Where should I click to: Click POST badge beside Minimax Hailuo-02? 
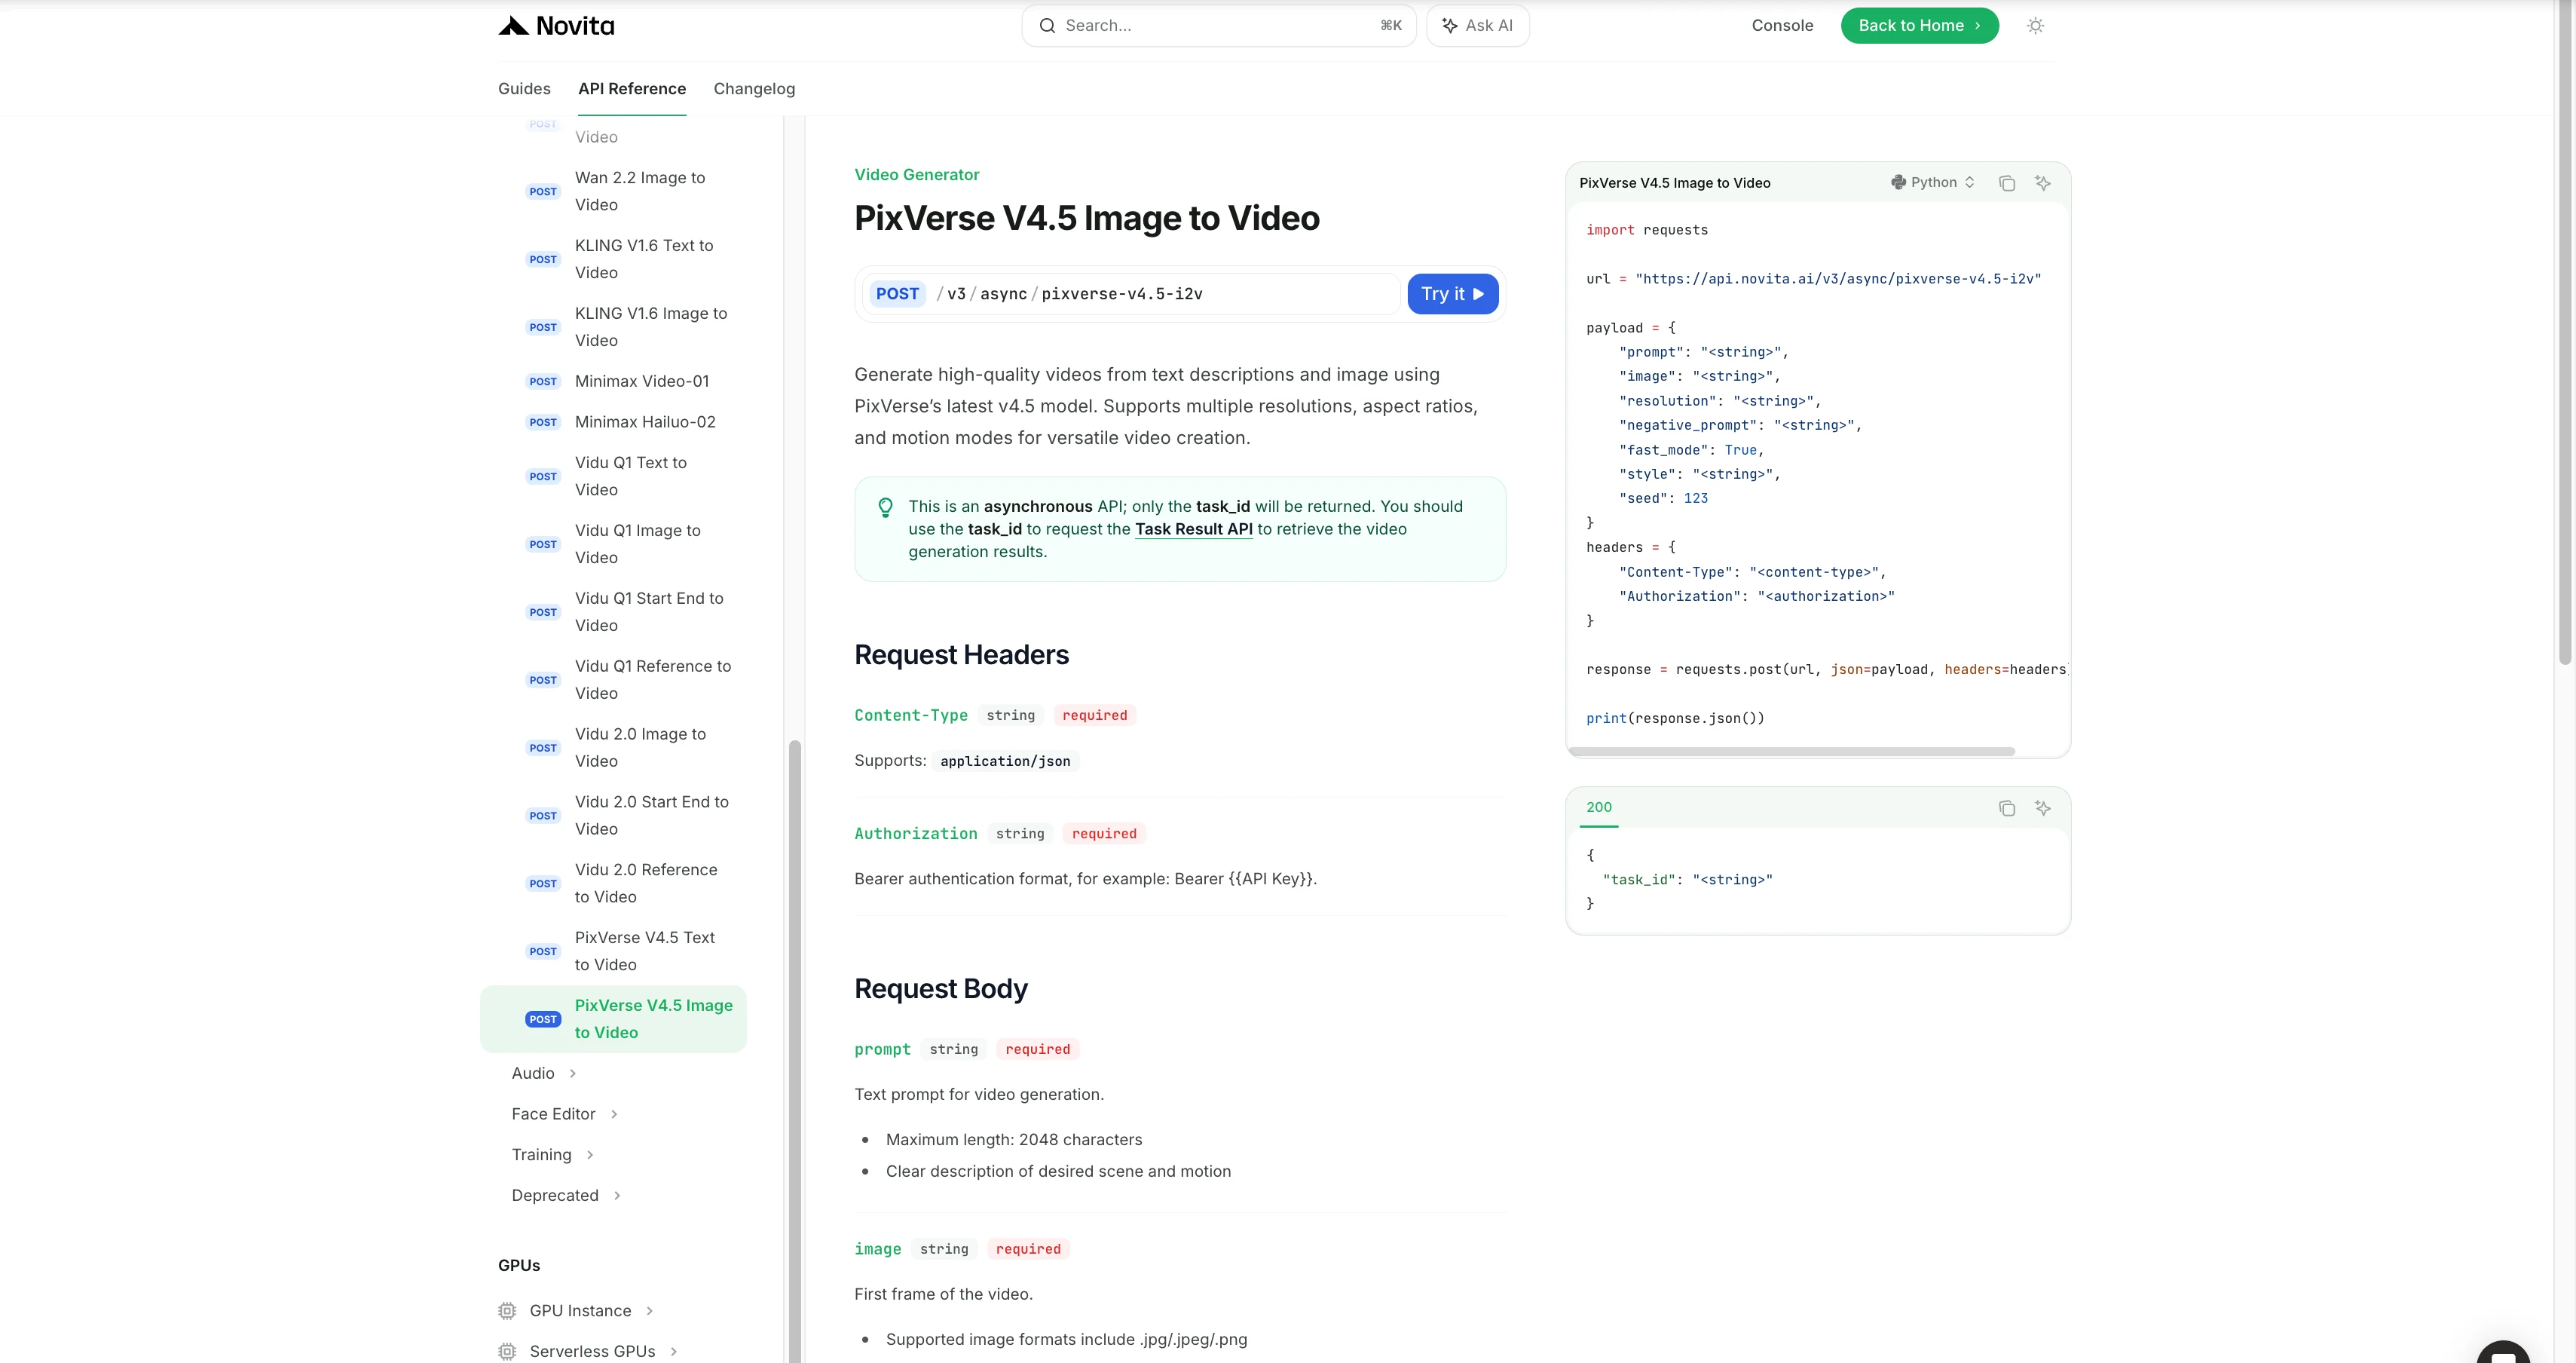pos(543,423)
